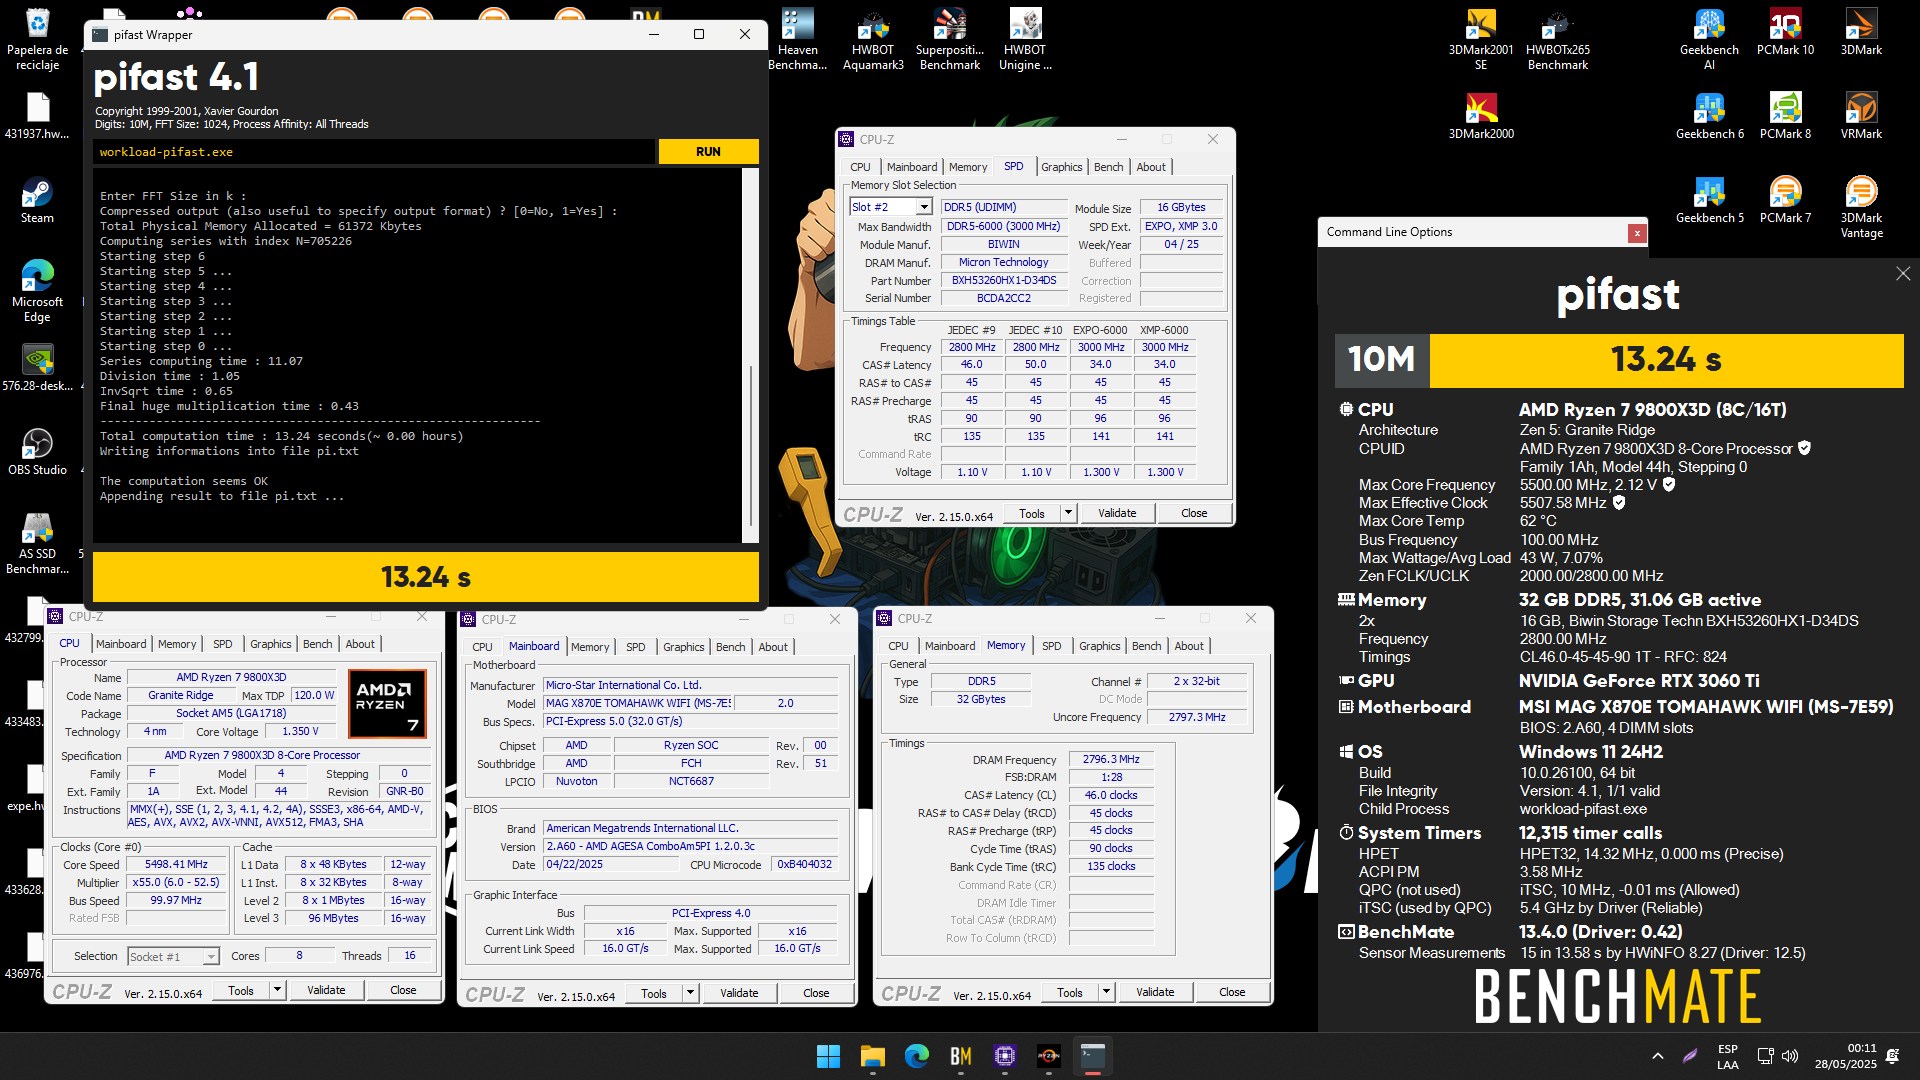
Task: Open the Papelera de reciclaje desktop icon
Action: click(37, 40)
